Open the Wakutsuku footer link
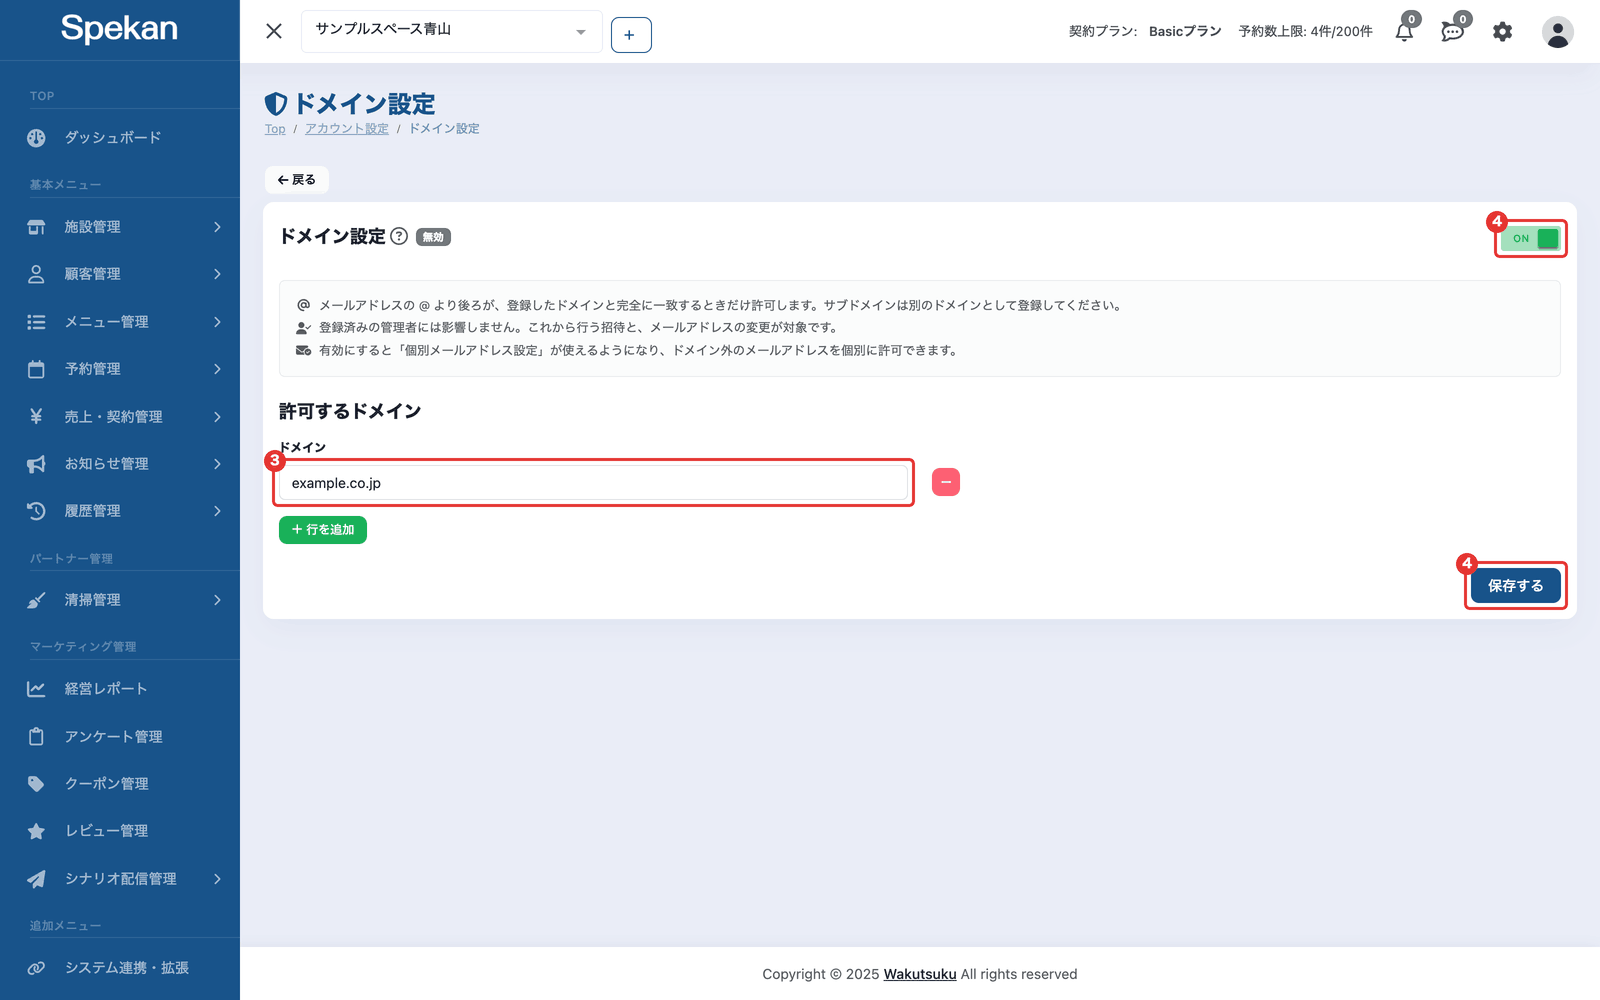This screenshot has height=1000, width=1600. [x=920, y=974]
